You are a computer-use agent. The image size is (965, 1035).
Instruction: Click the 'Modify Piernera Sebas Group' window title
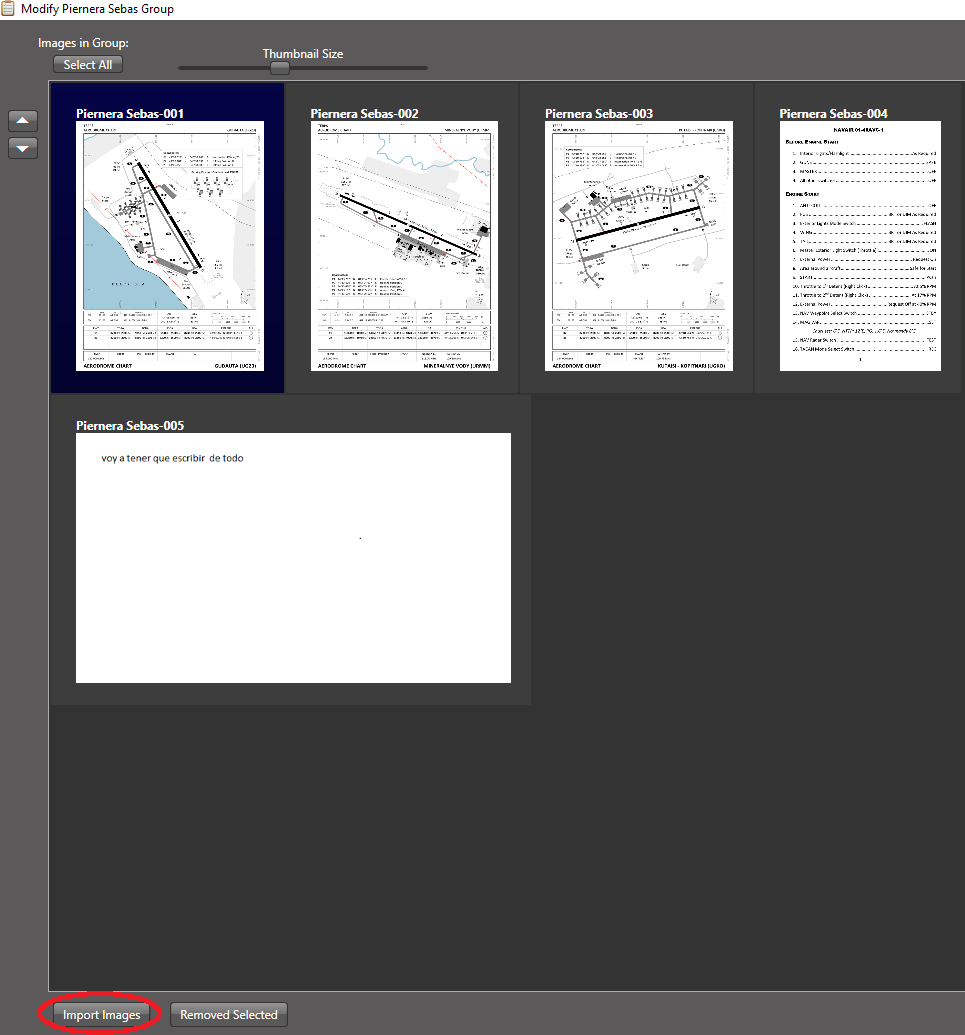click(98, 9)
